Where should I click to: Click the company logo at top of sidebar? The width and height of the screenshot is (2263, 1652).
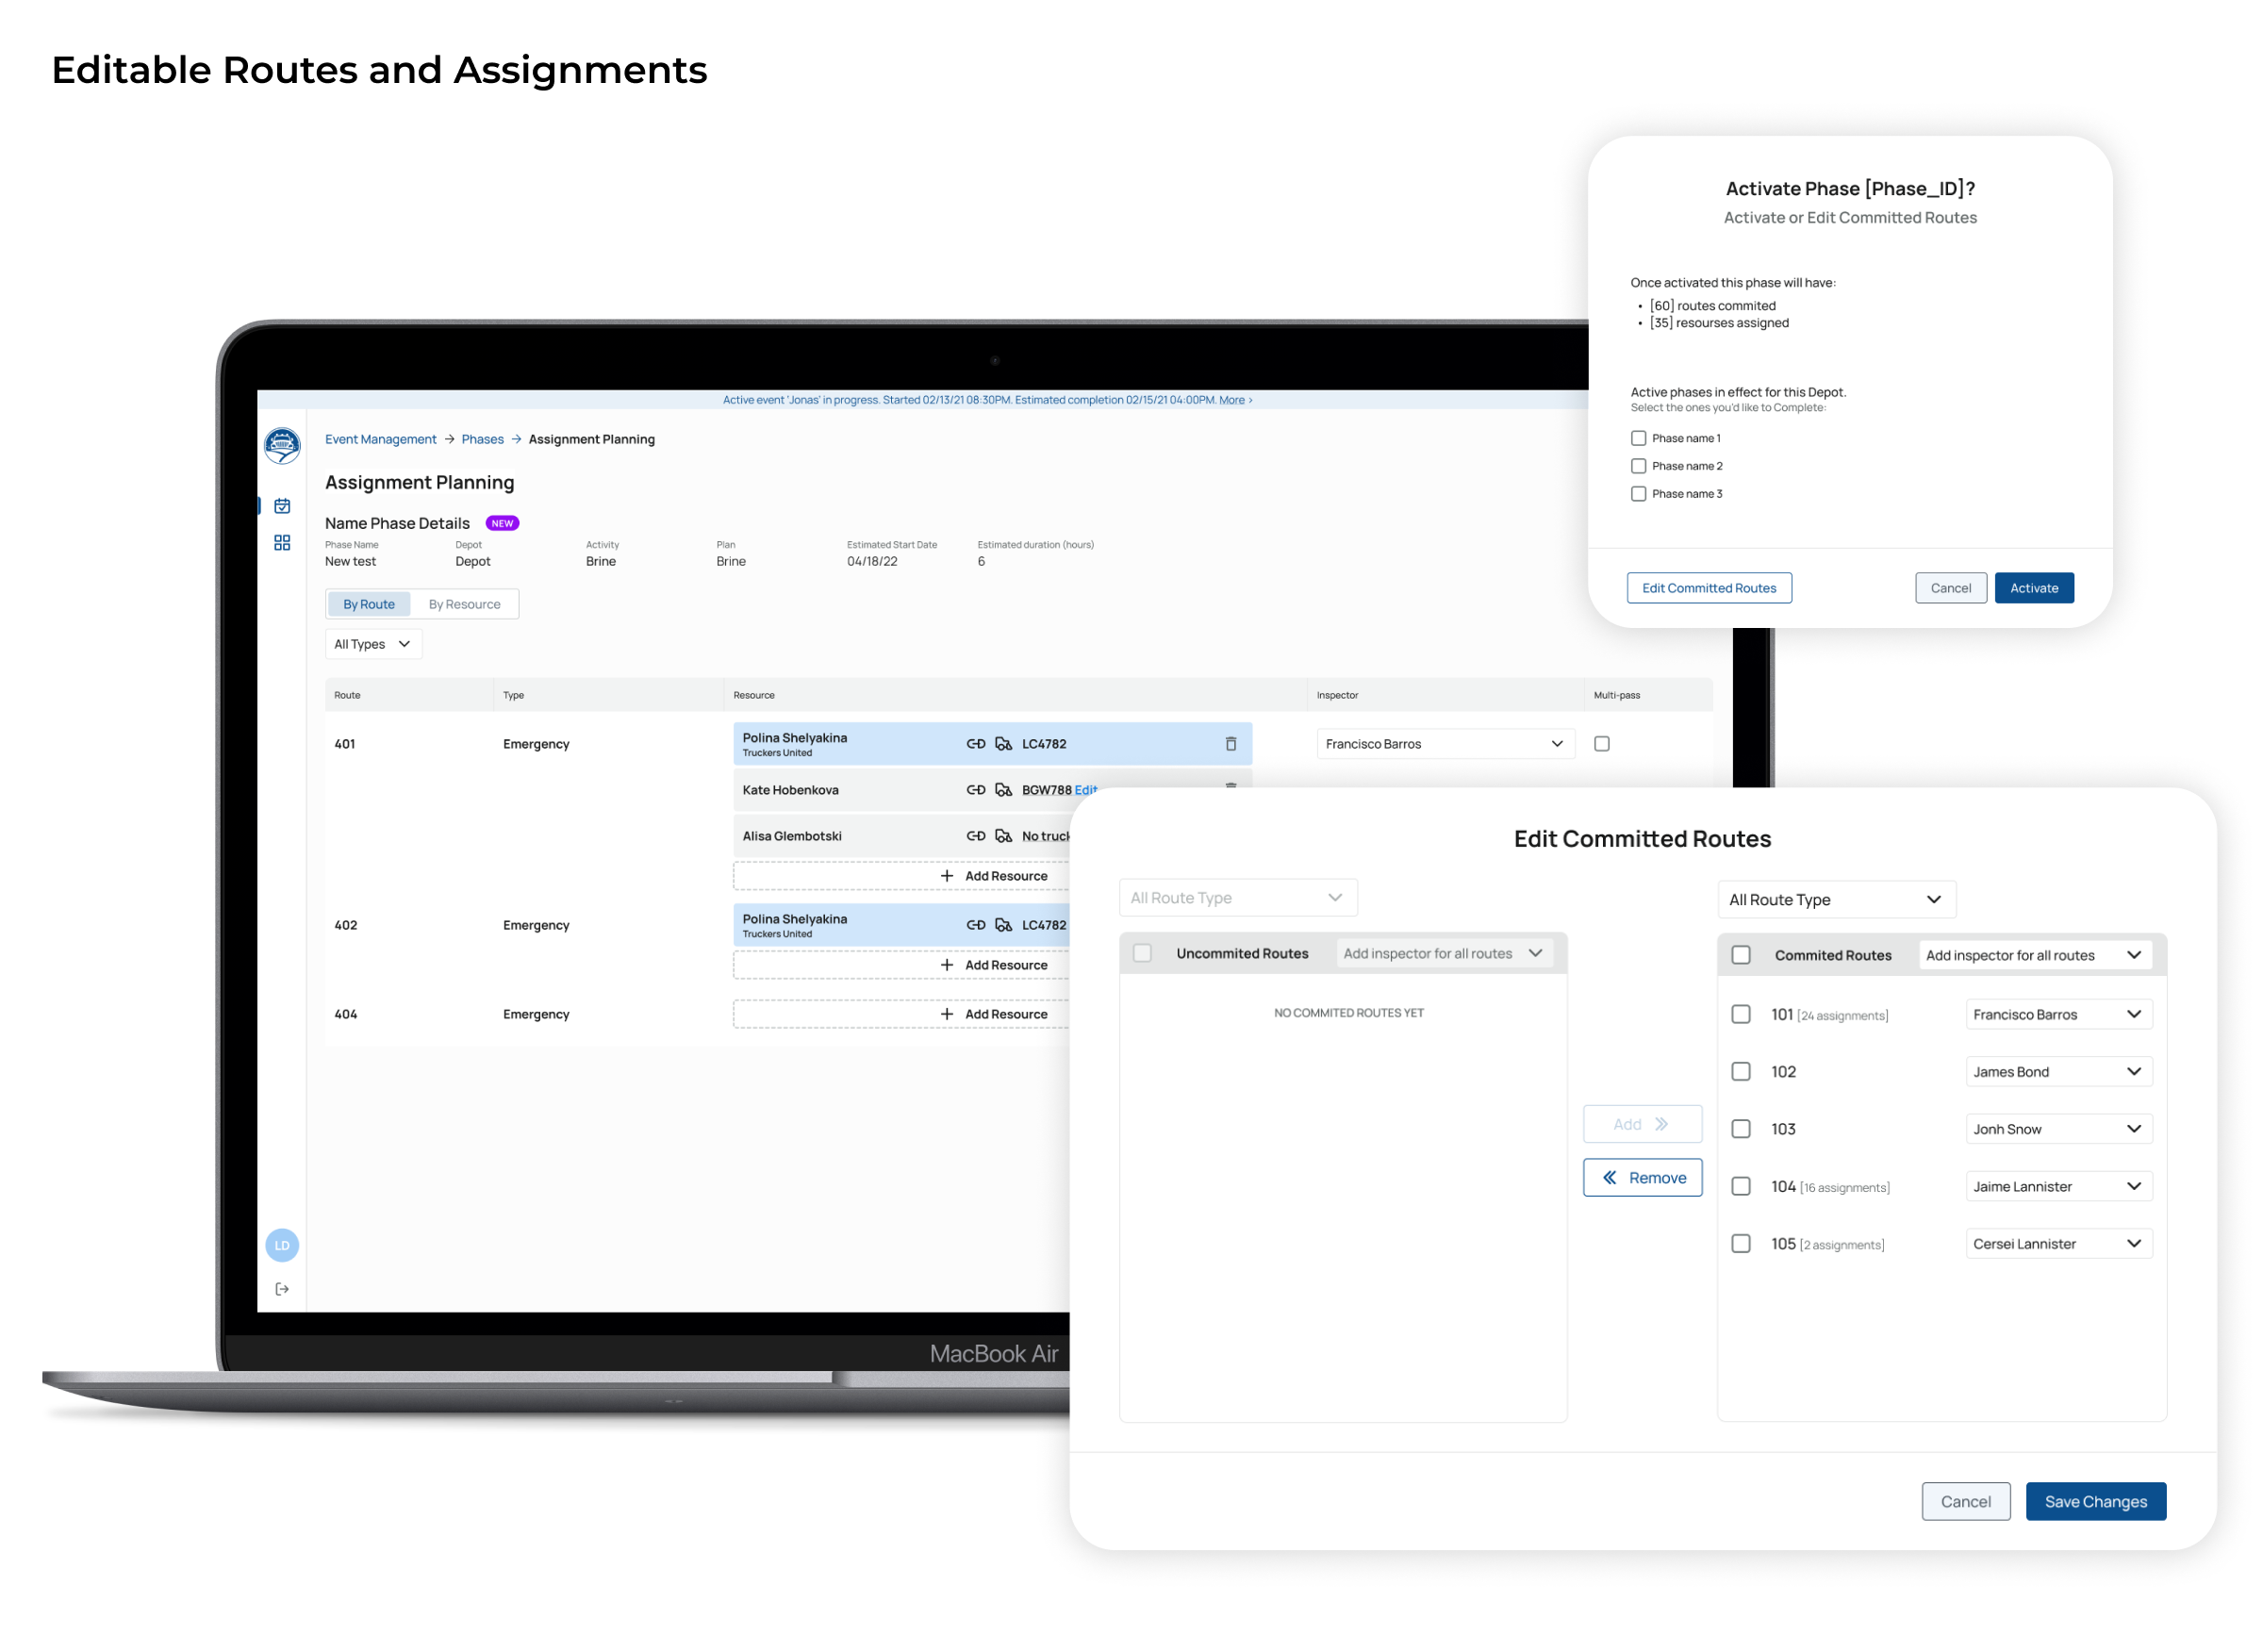tap(283, 446)
